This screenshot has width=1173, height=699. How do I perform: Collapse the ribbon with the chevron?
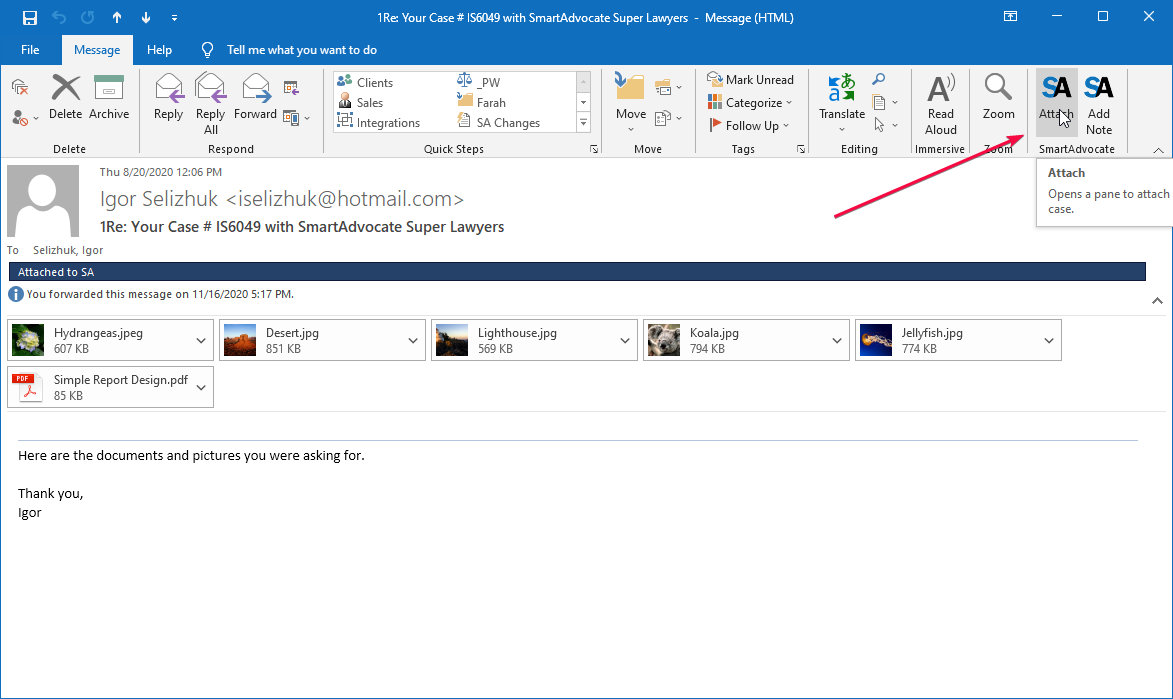coord(1158,150)
